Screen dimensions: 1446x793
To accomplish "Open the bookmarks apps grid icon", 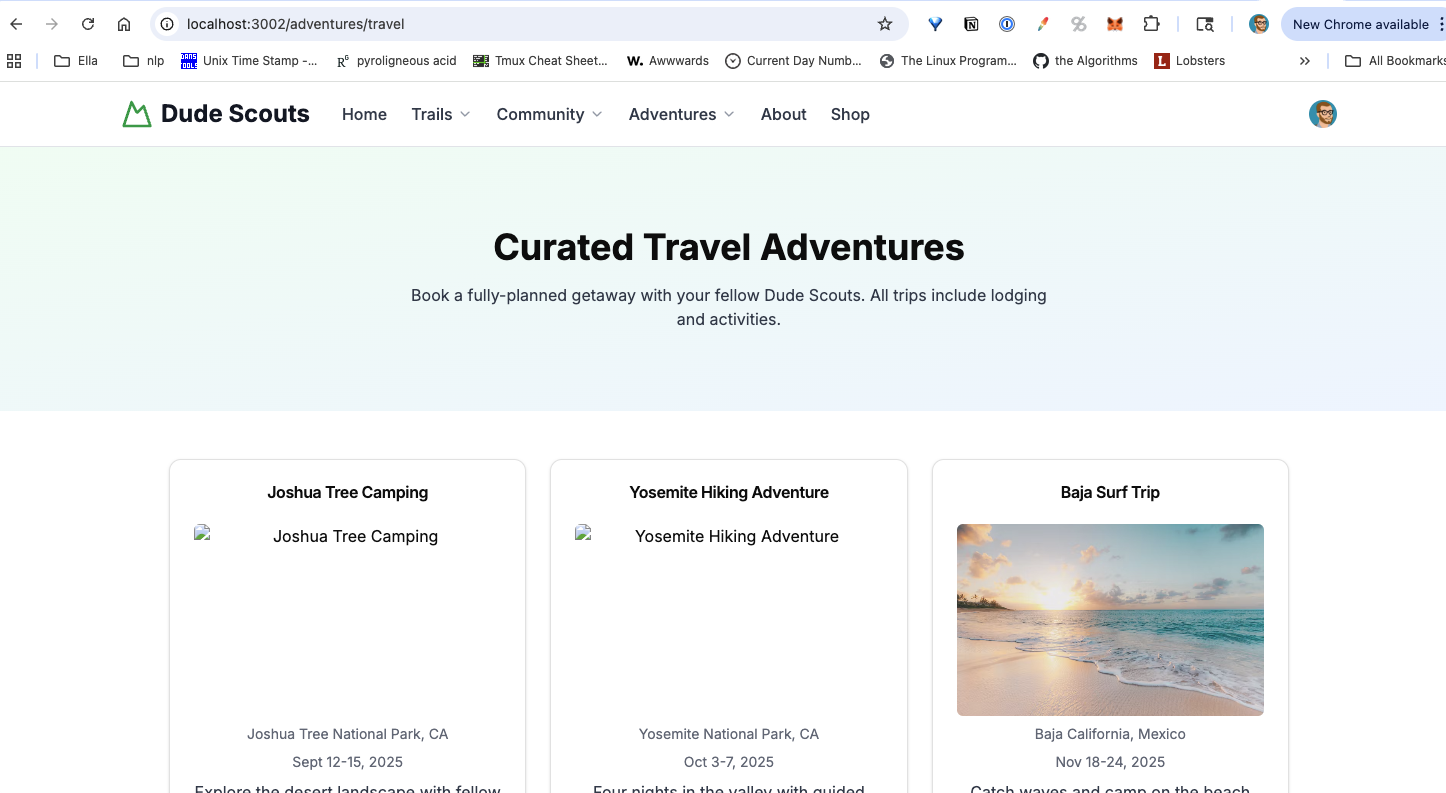I will pos(14,61).
